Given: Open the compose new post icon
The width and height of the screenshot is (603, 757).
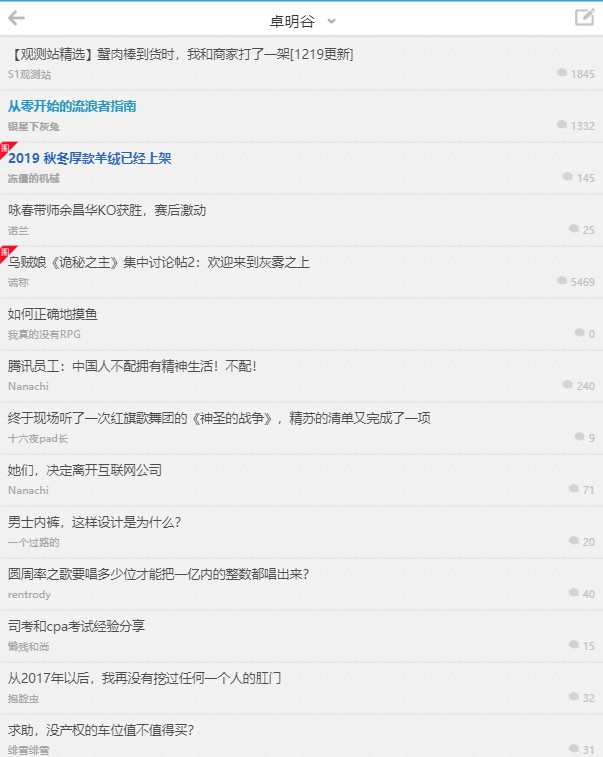Looking at the screenshot, I should (585, 17).
